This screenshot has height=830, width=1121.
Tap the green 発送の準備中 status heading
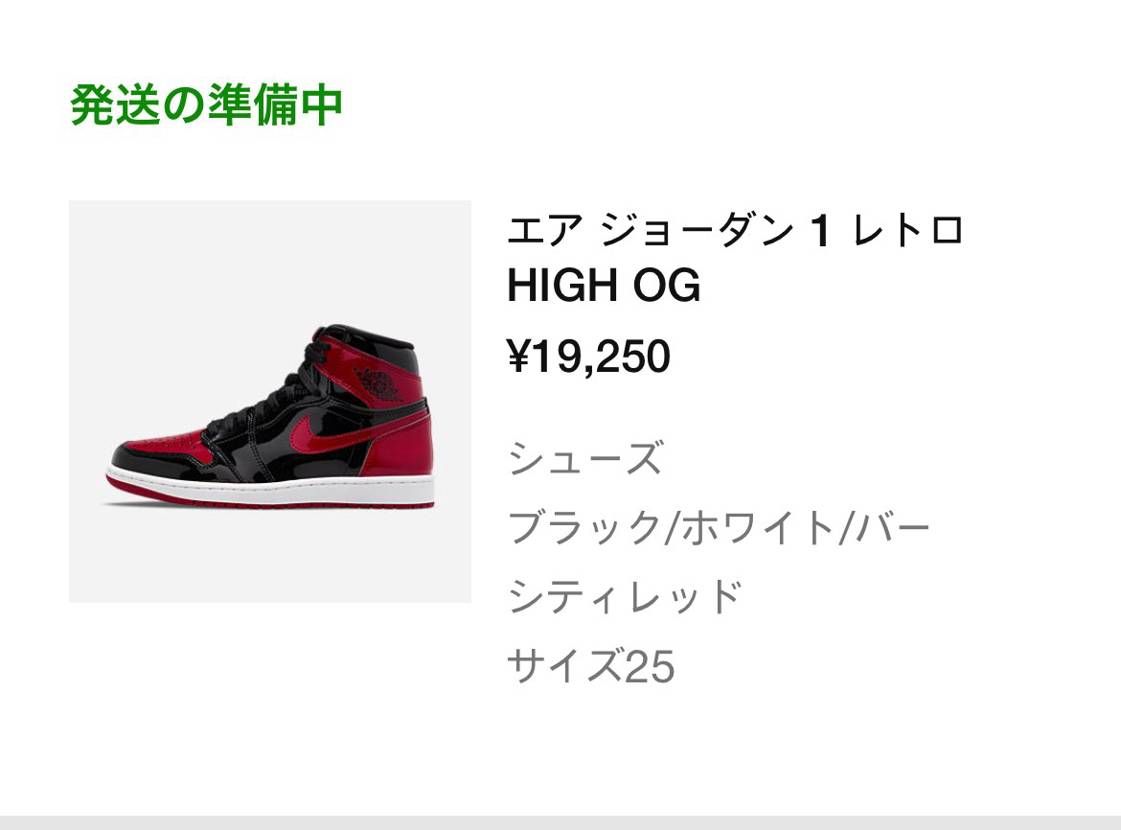click(206, 105)
